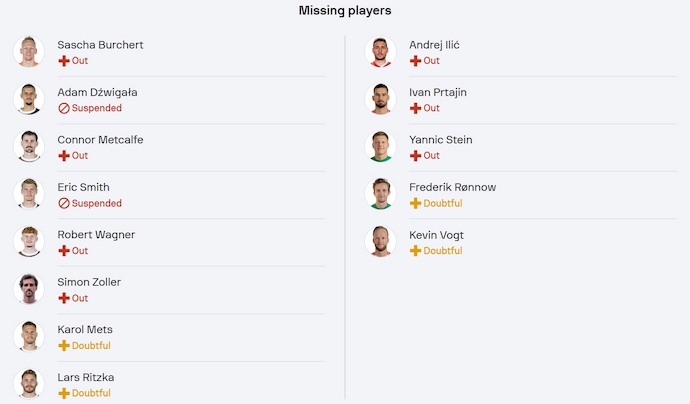Click red cross icon under Simon Zoller
Viewport: 690px width, 404px height.
(63, 298)
